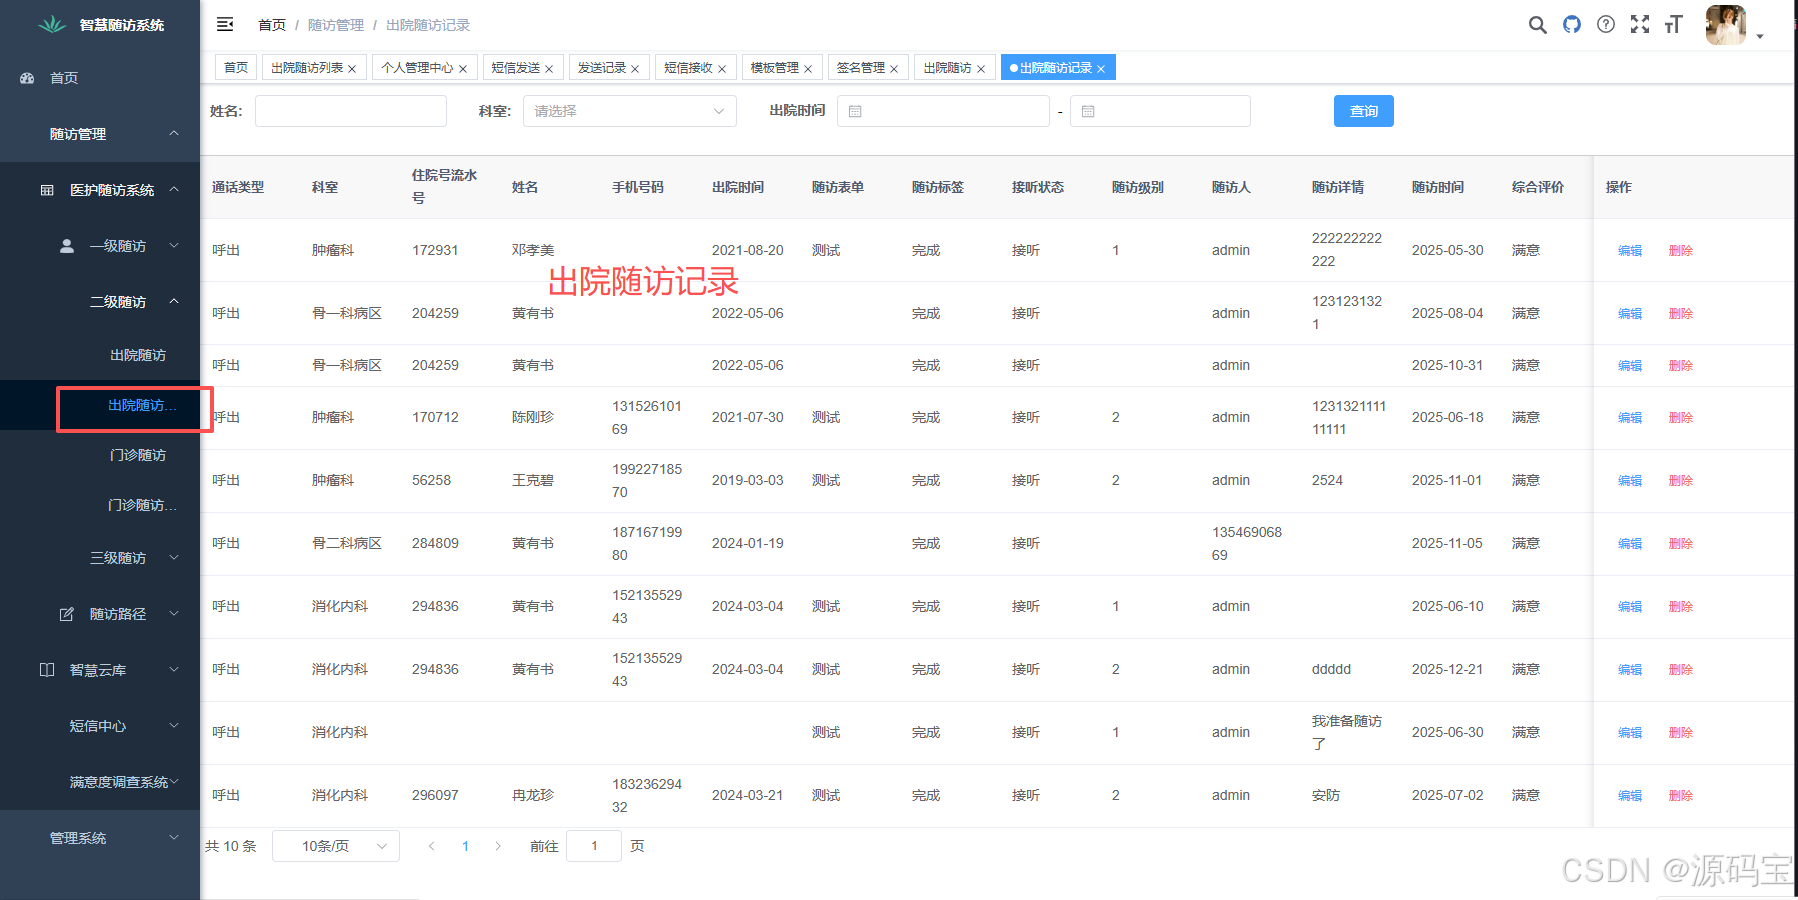This screenshot has width=1798, height=900.
Task: Open sidebar 首页 dashboard item
Action: point(100,78)
